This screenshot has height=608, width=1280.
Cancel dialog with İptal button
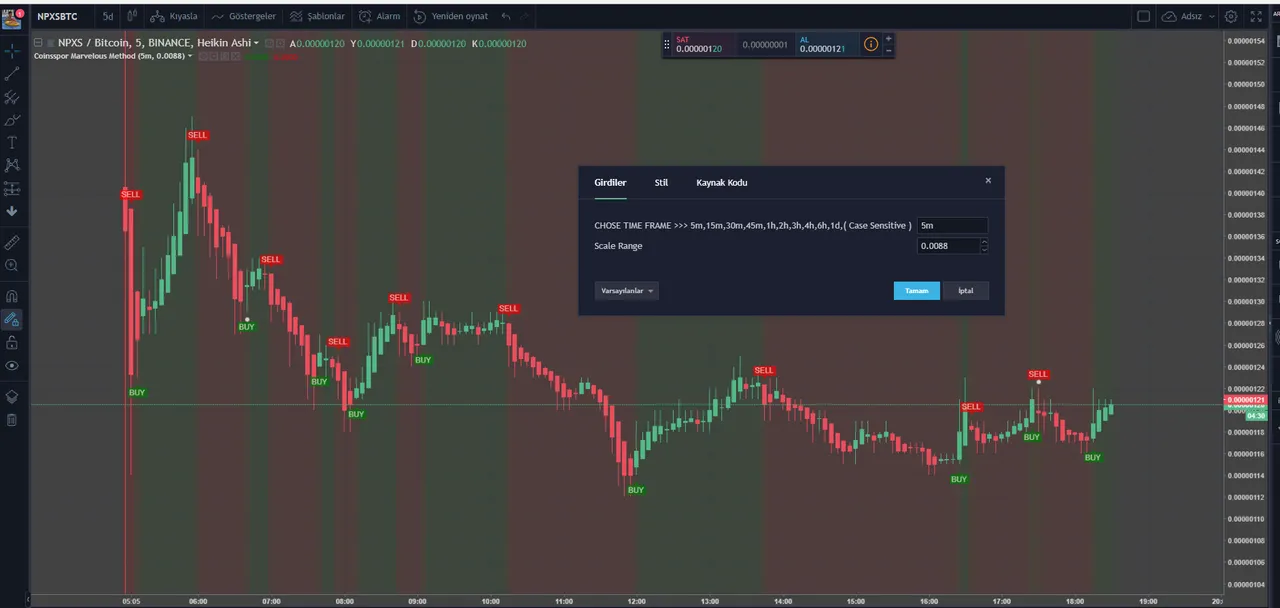pos(966,291)
